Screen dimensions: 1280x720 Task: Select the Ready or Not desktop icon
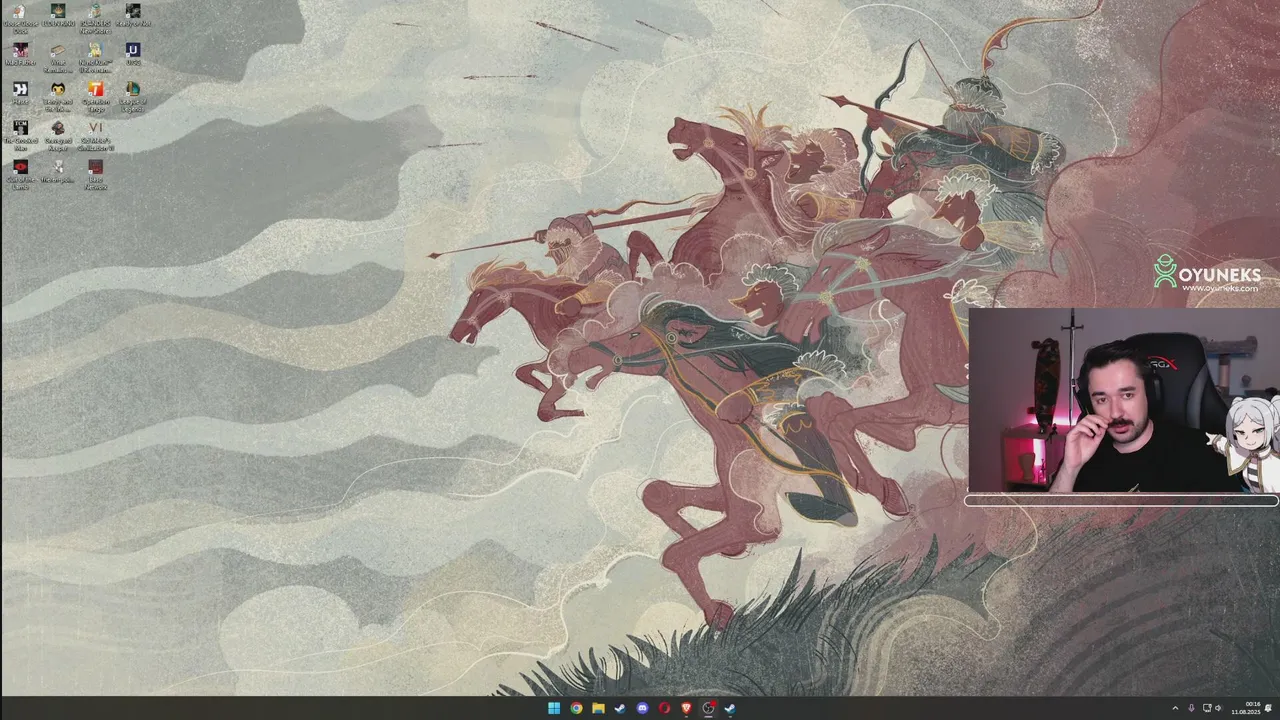point(133,15)
